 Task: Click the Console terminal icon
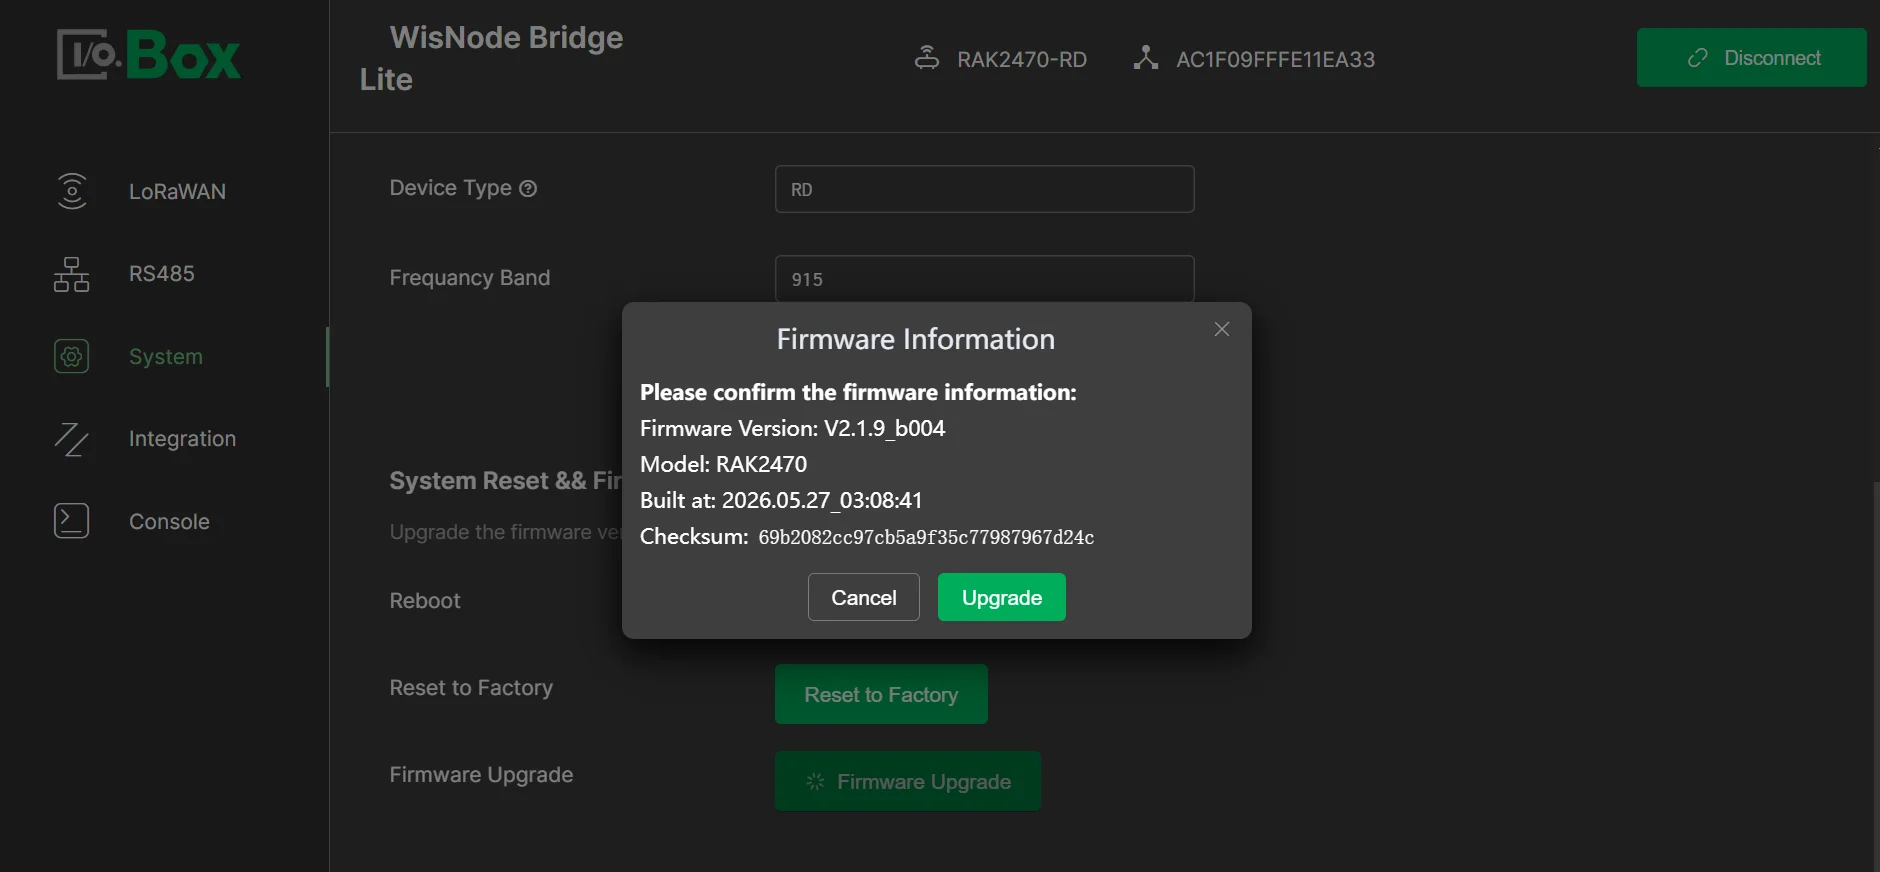[x=71, y=521]
